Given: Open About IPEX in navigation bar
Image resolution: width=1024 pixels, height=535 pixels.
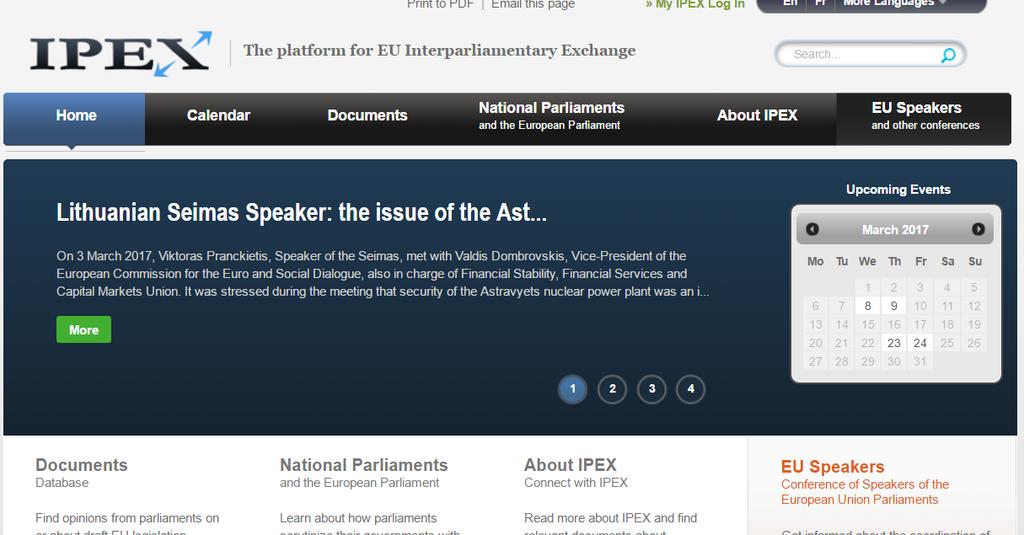Looking at the screenshot, I should pos(757,116).
